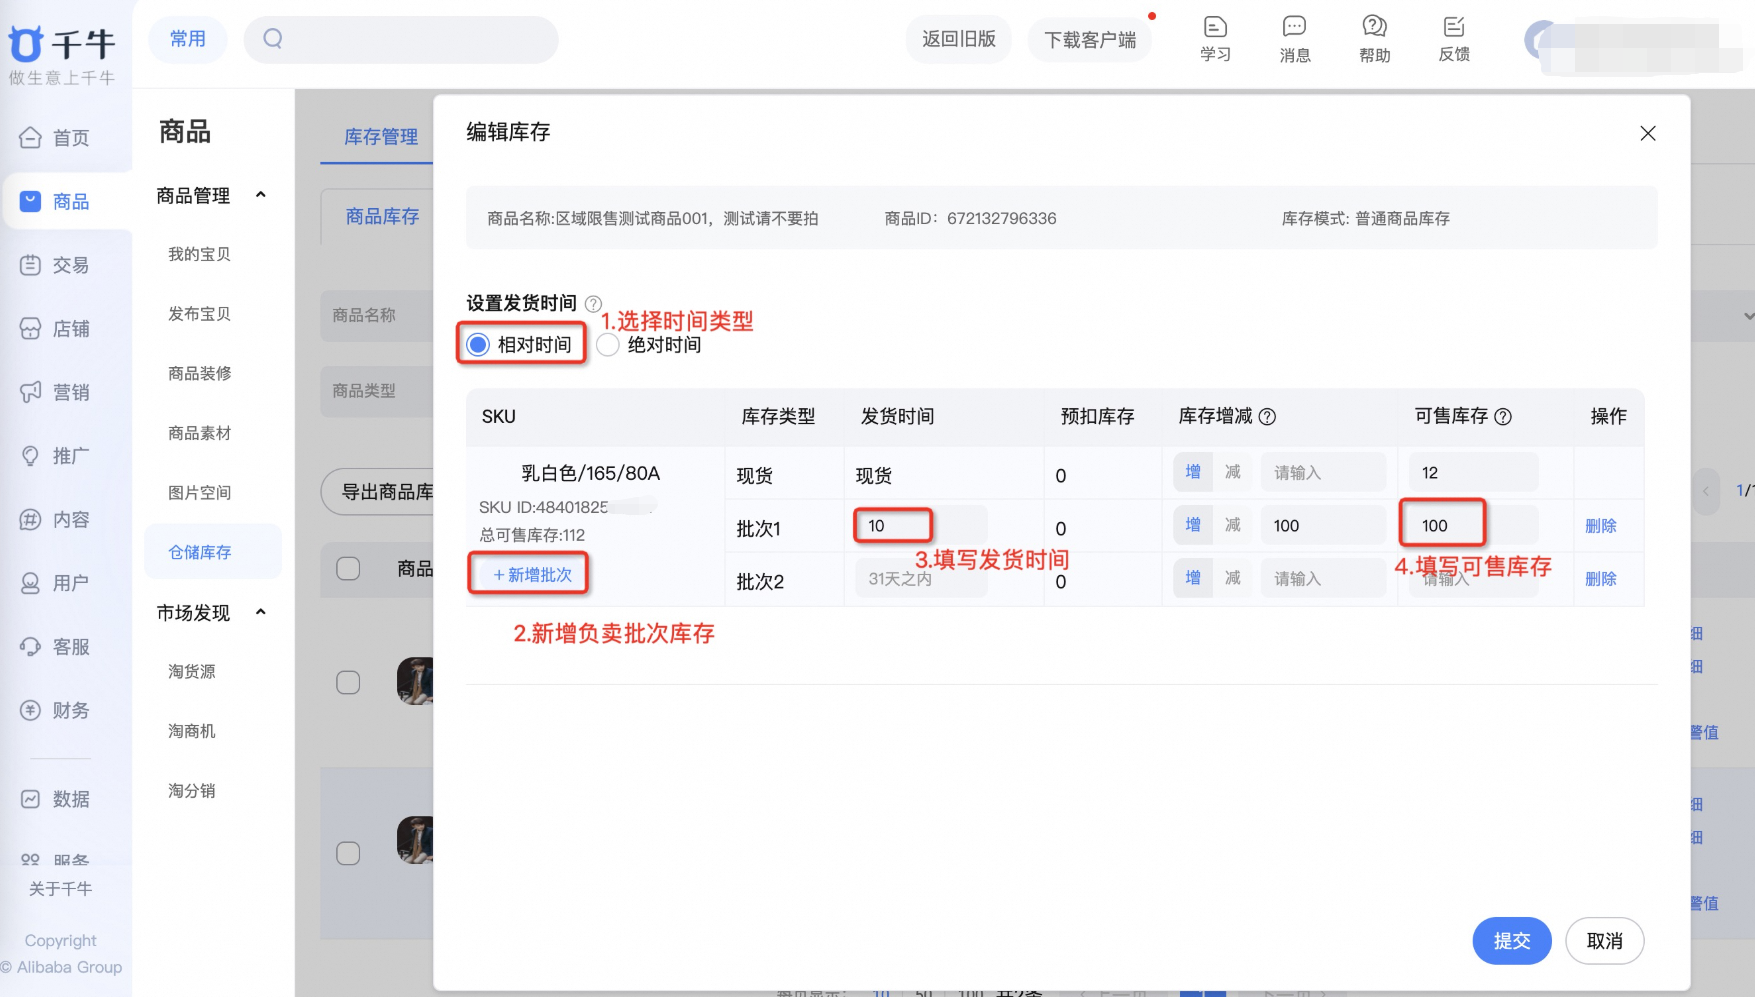
Task: Select the 绝对时间 radio option
Action: [x=608, y=345]
